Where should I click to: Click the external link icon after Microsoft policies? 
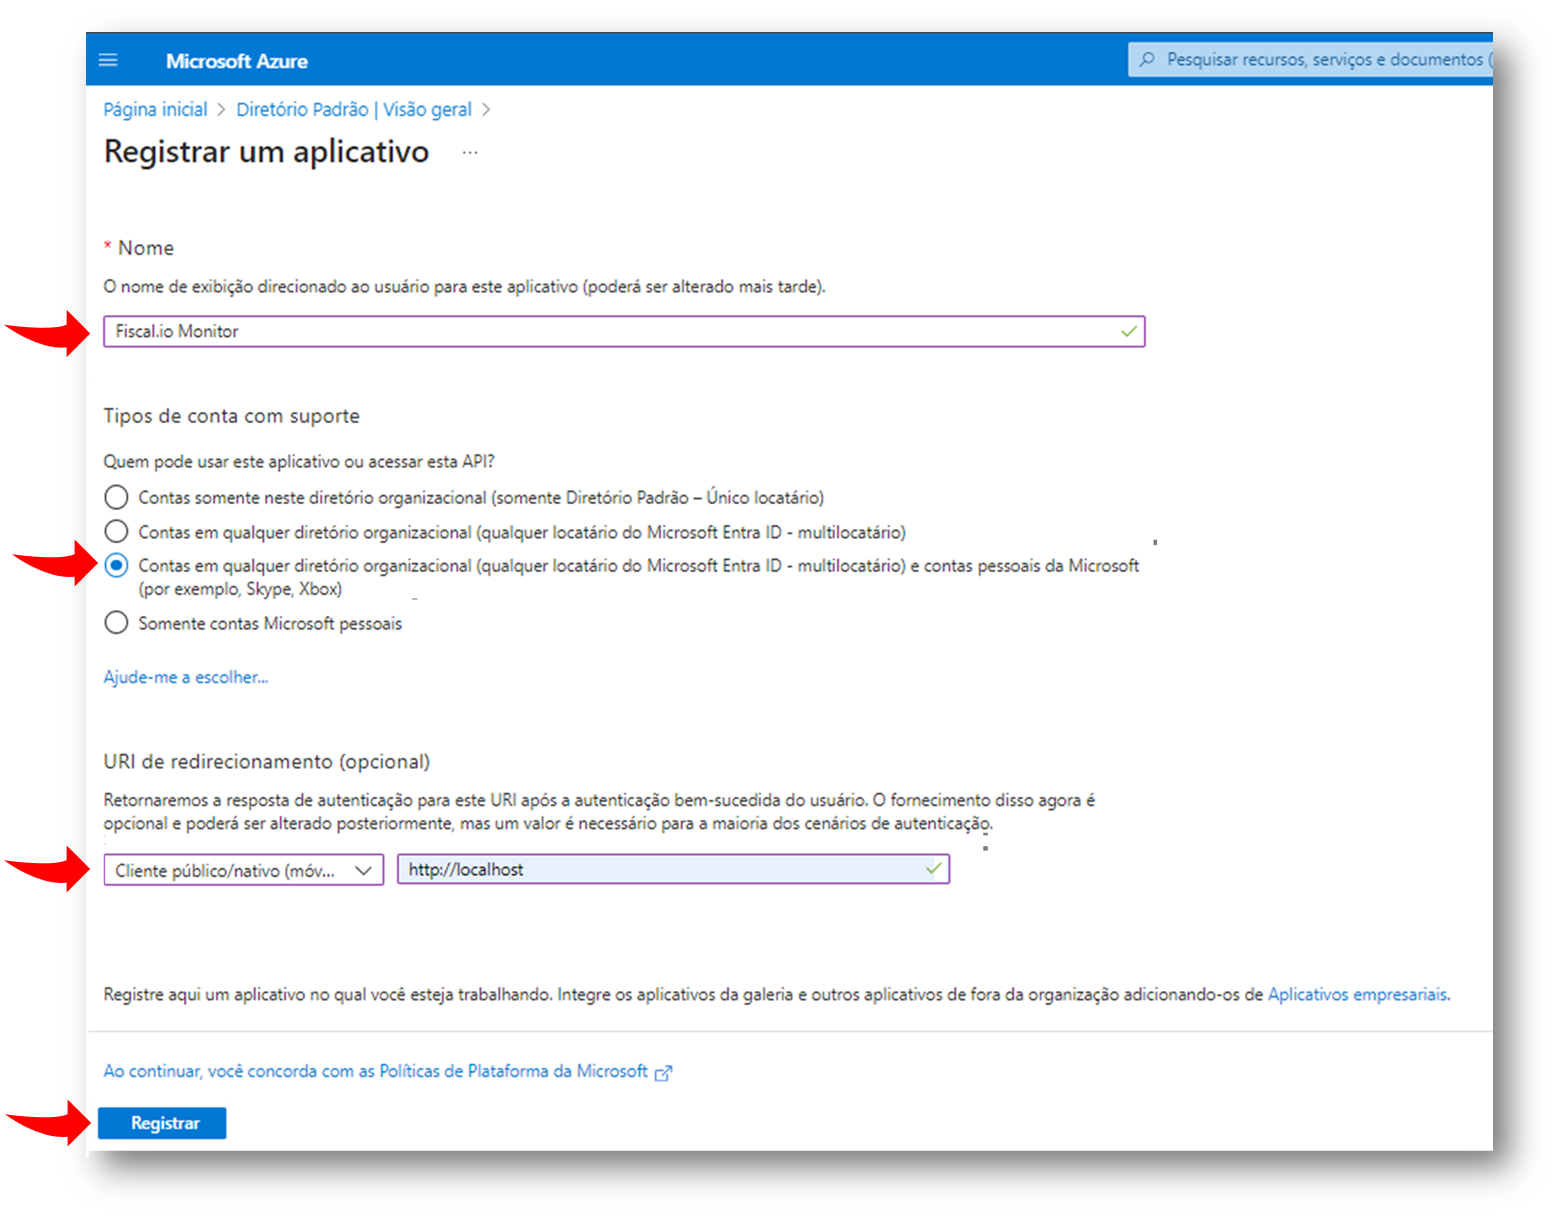coord(663,1073)
